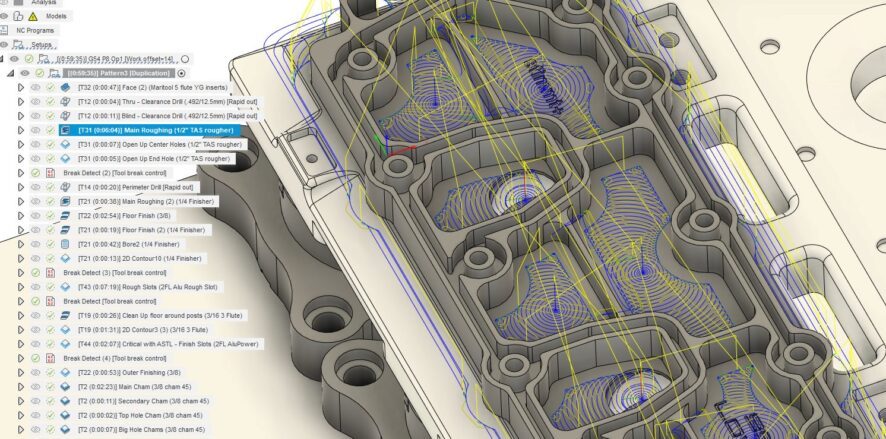Click the pocket icon beside Clean Up floor around posts

[x=65, y=315]
